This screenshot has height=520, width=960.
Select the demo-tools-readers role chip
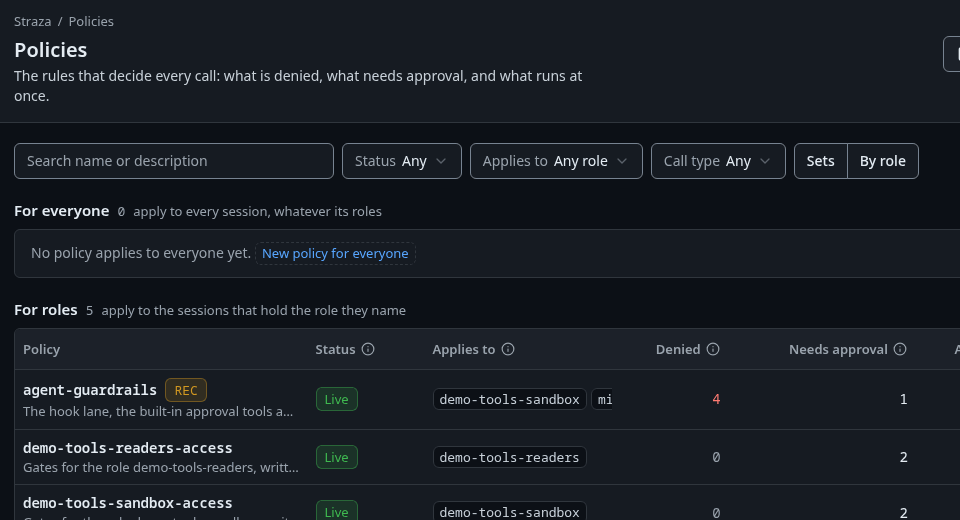click(x=509, y=458)
